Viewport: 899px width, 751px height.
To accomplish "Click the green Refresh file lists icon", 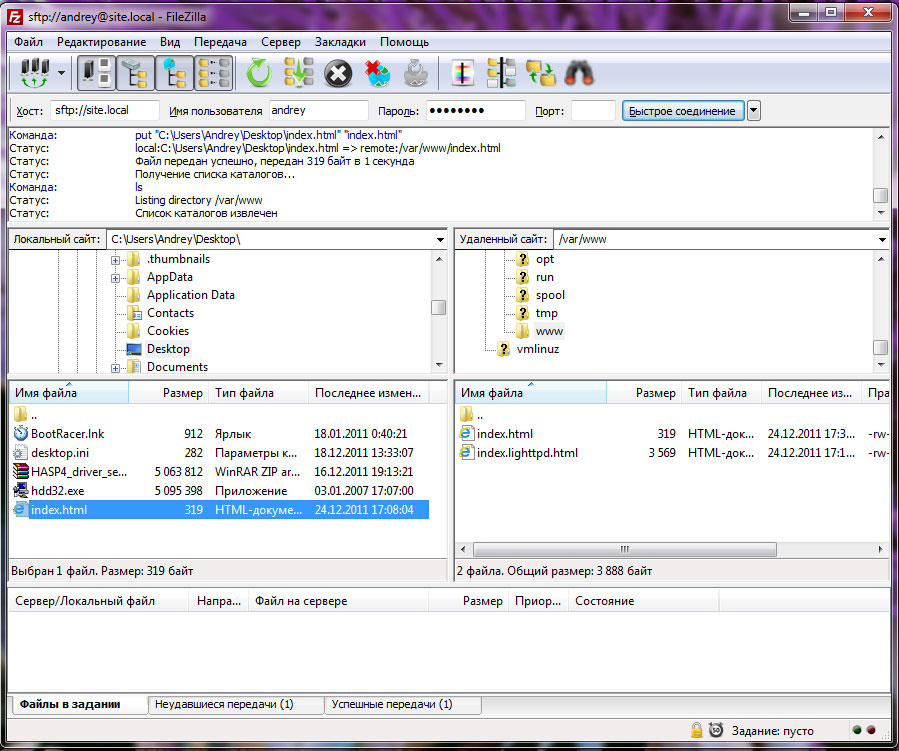I will [259, 73].
